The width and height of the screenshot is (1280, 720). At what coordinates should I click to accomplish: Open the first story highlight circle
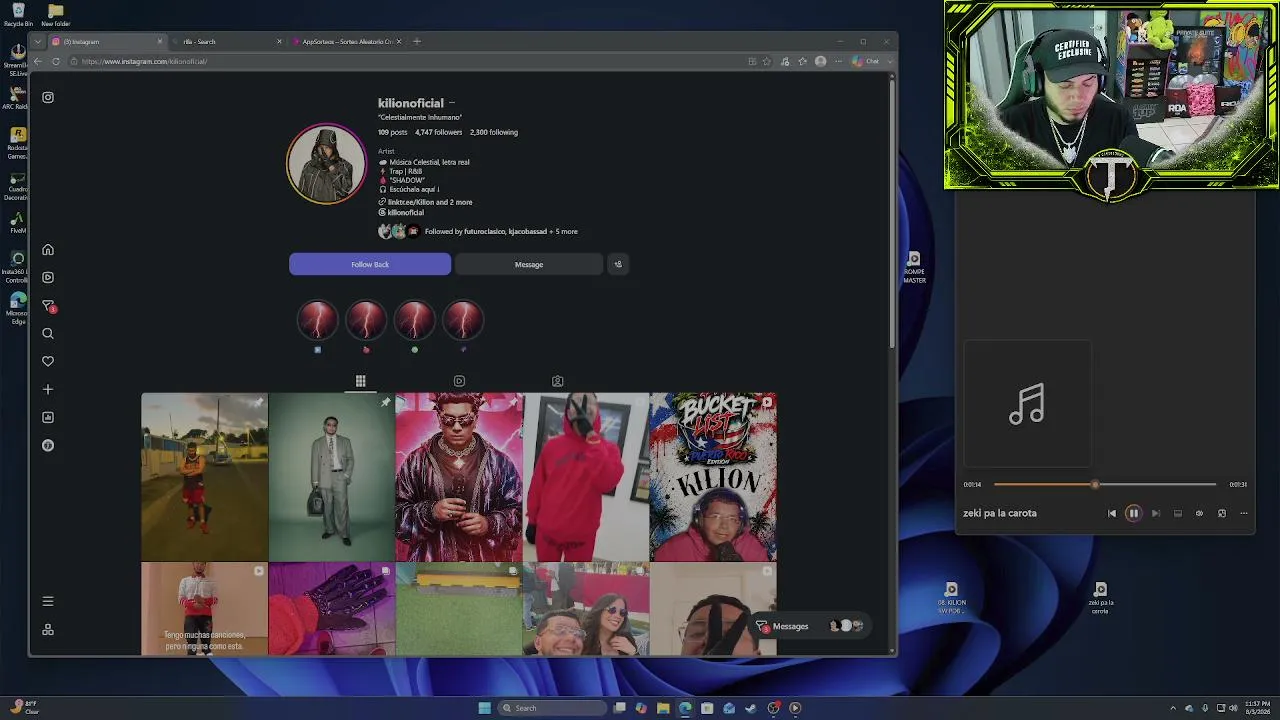pos(318,321)
